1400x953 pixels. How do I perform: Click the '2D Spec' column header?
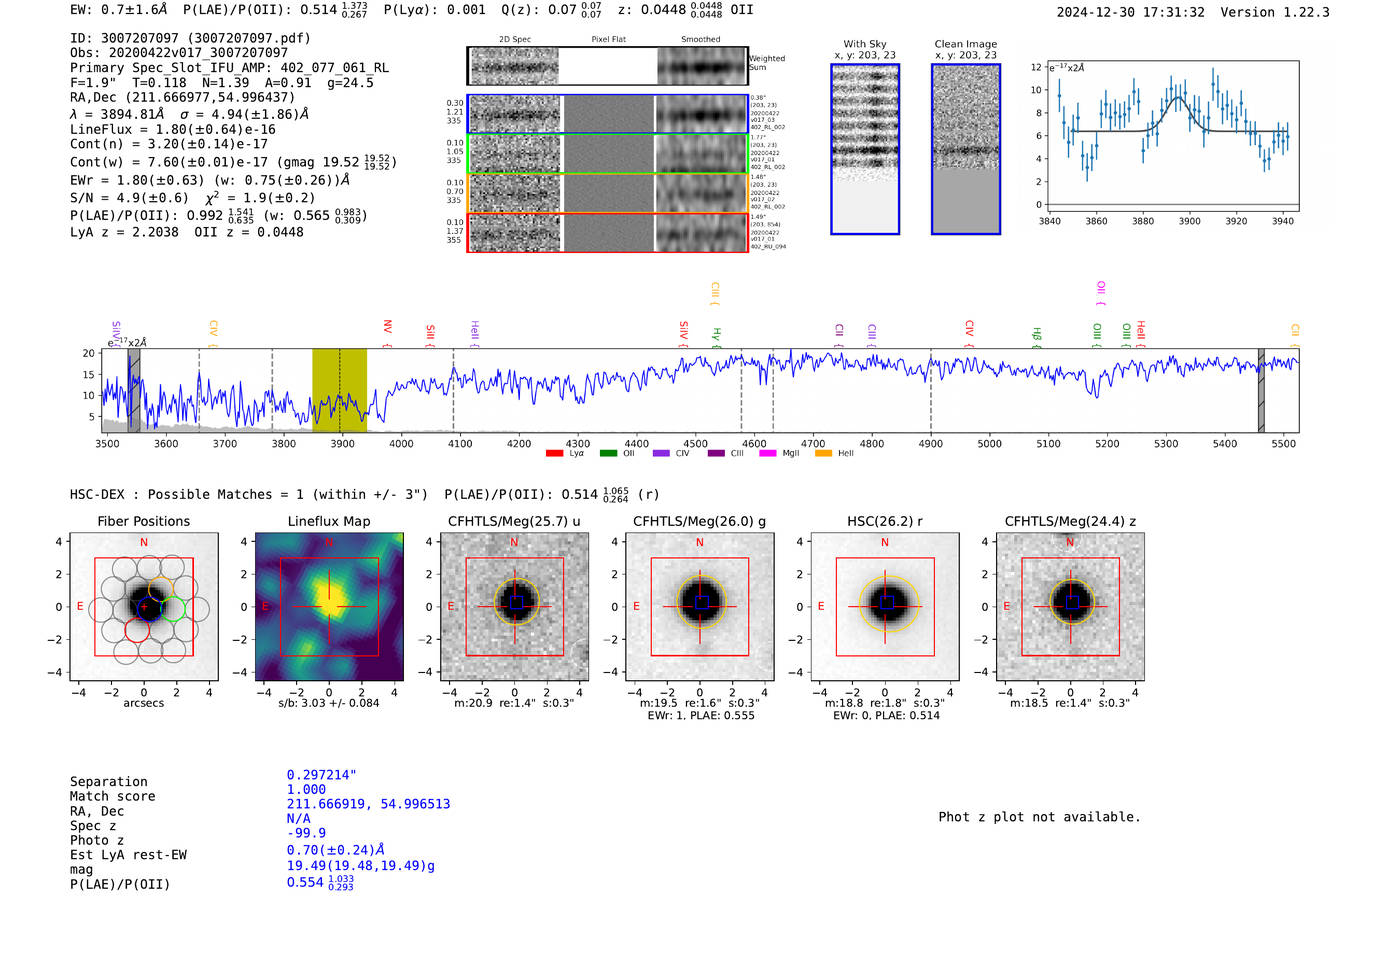[515, 39]
